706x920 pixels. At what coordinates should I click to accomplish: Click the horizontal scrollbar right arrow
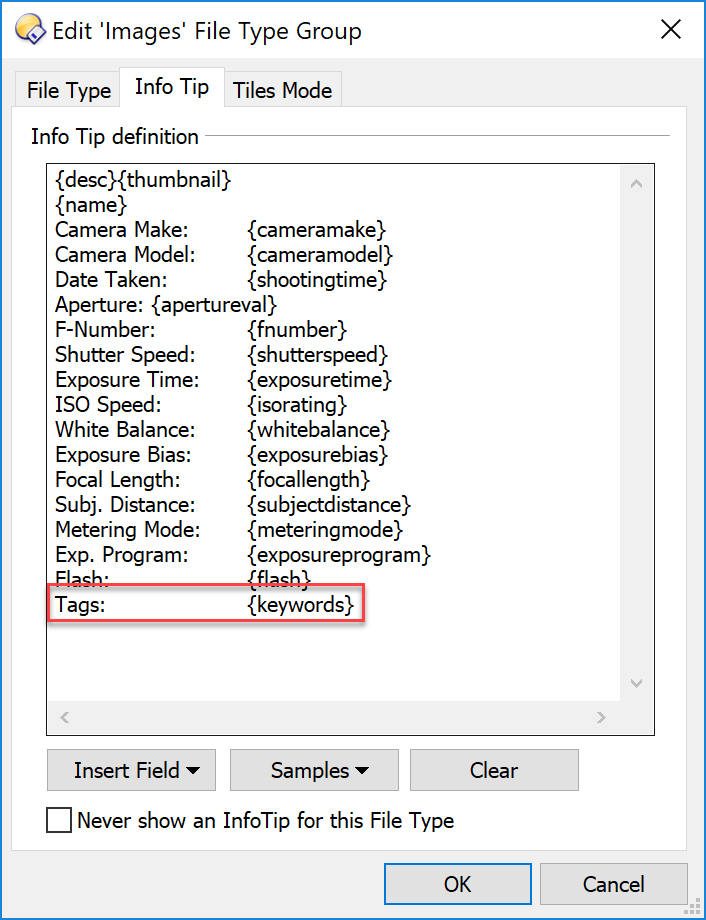pos(601,717)
